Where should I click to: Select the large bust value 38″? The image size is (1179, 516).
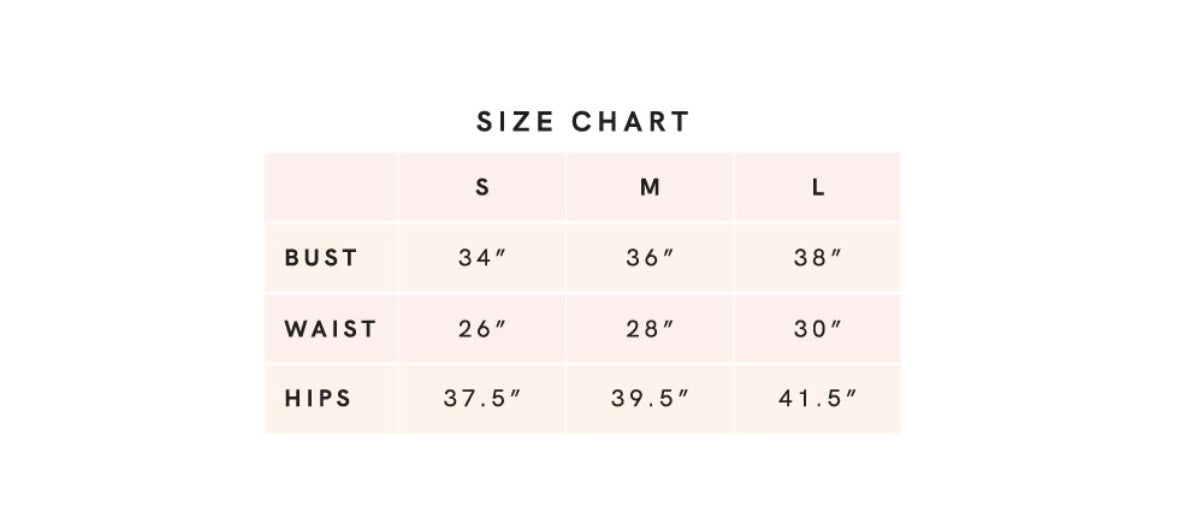[x=818, y=258]
